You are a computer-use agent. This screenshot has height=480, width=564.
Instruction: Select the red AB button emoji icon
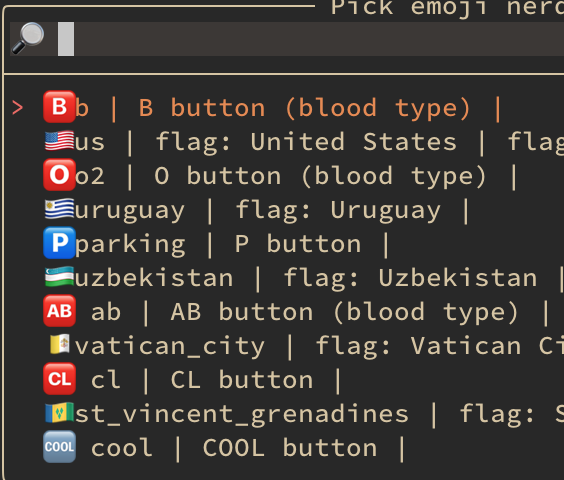point(59,311)
